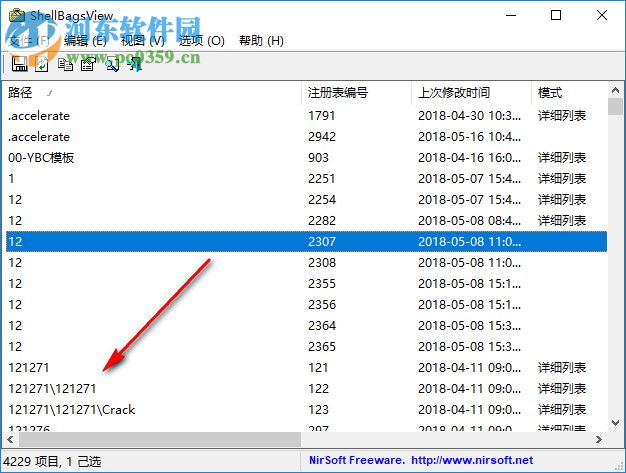Click the Find magnifier icon
This screenshot has width=626, height=473.
point(112,64)
